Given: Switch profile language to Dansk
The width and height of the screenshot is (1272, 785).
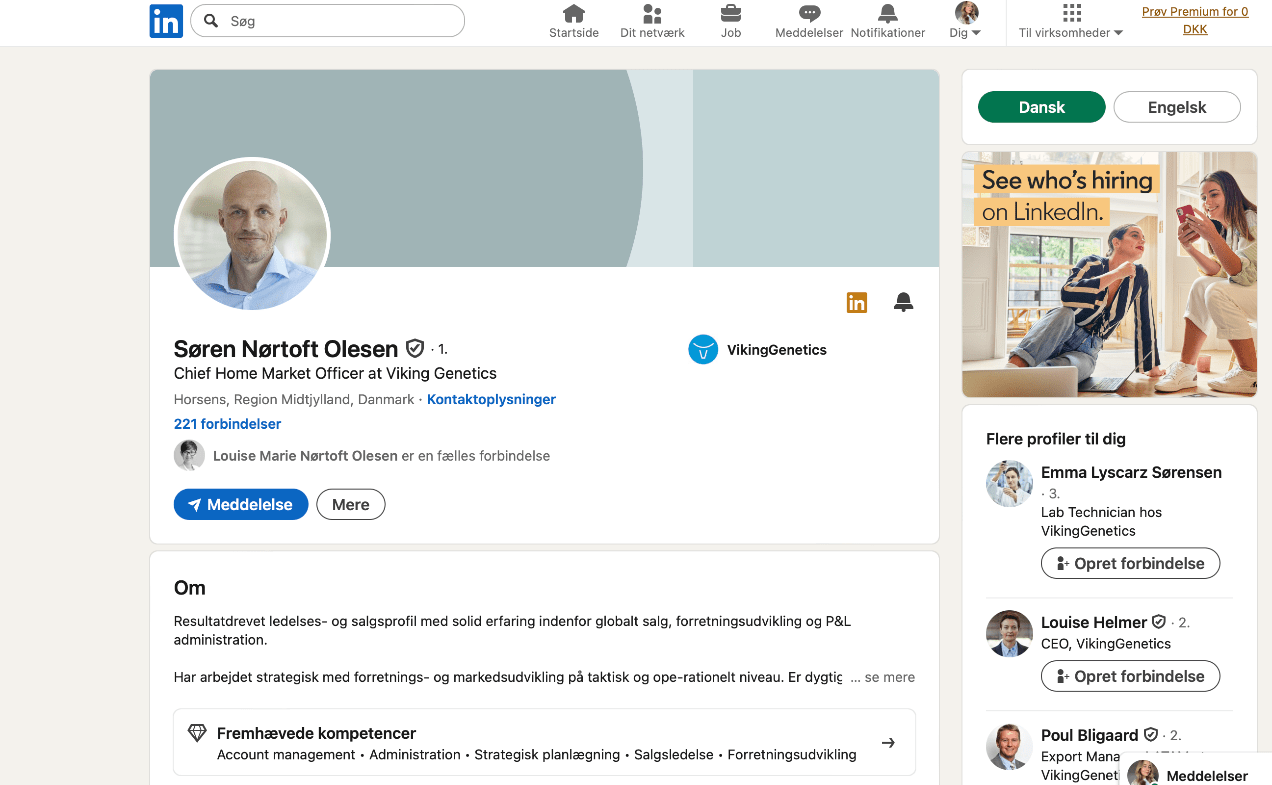Looking at the screenshot, I should click(x=1041, y=107).
